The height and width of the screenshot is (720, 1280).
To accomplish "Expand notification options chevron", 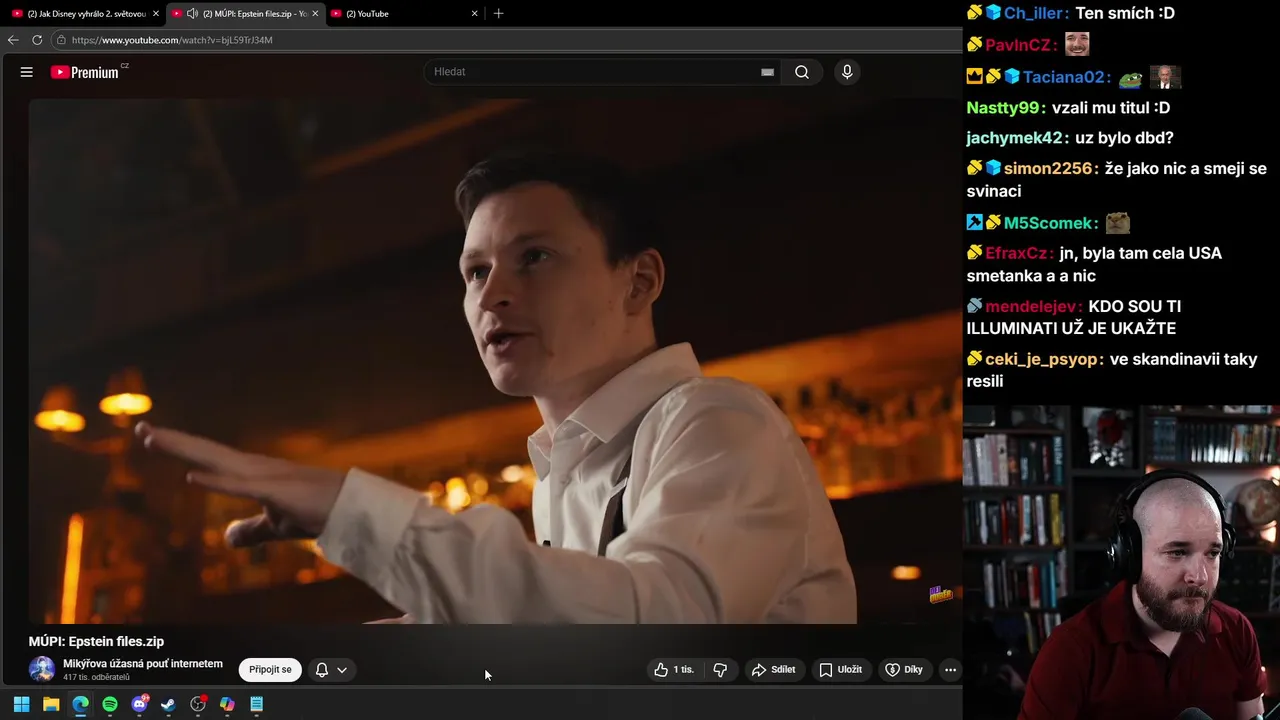I will [342, 670].
